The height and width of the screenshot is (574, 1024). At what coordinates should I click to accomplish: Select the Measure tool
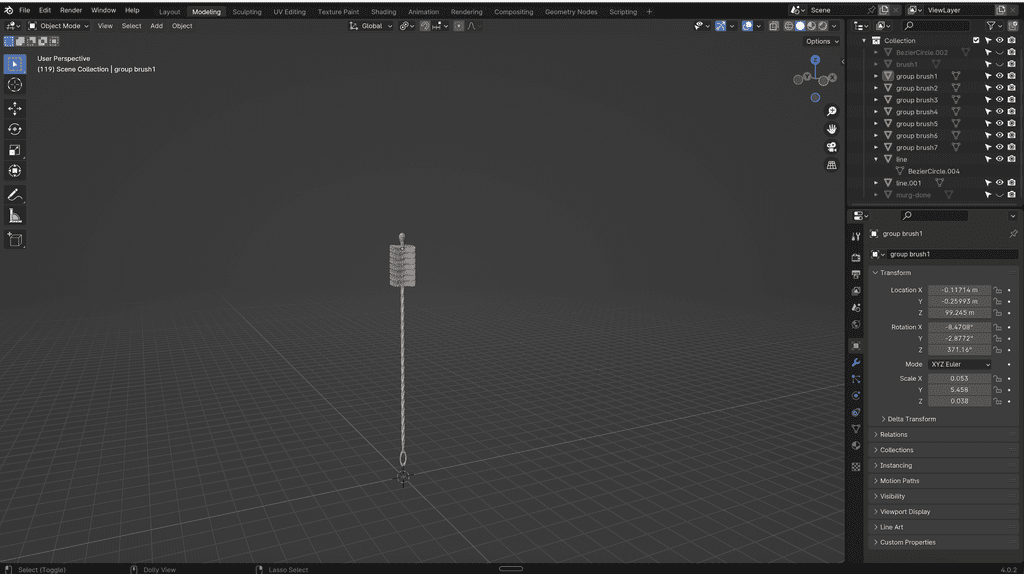[x=15, y=215]
